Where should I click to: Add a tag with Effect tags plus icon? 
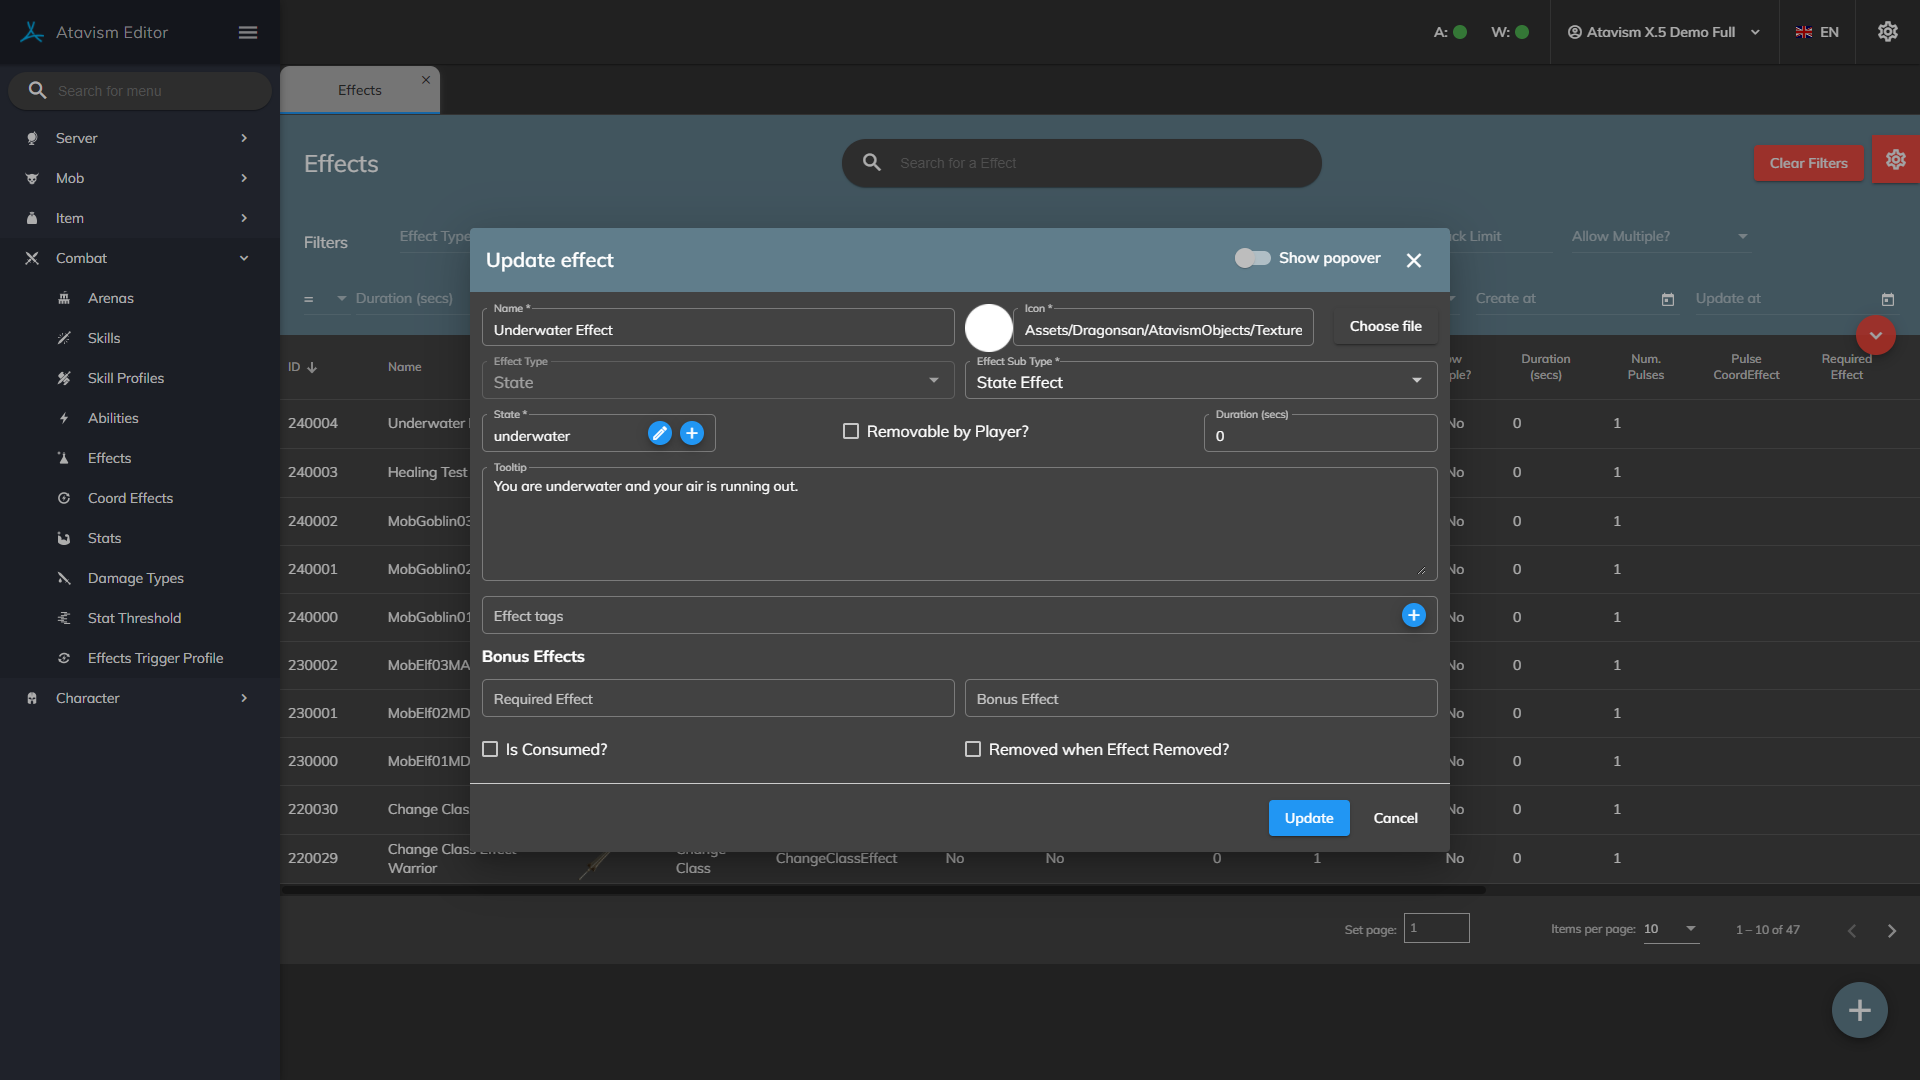click(x=1413, y=616)
